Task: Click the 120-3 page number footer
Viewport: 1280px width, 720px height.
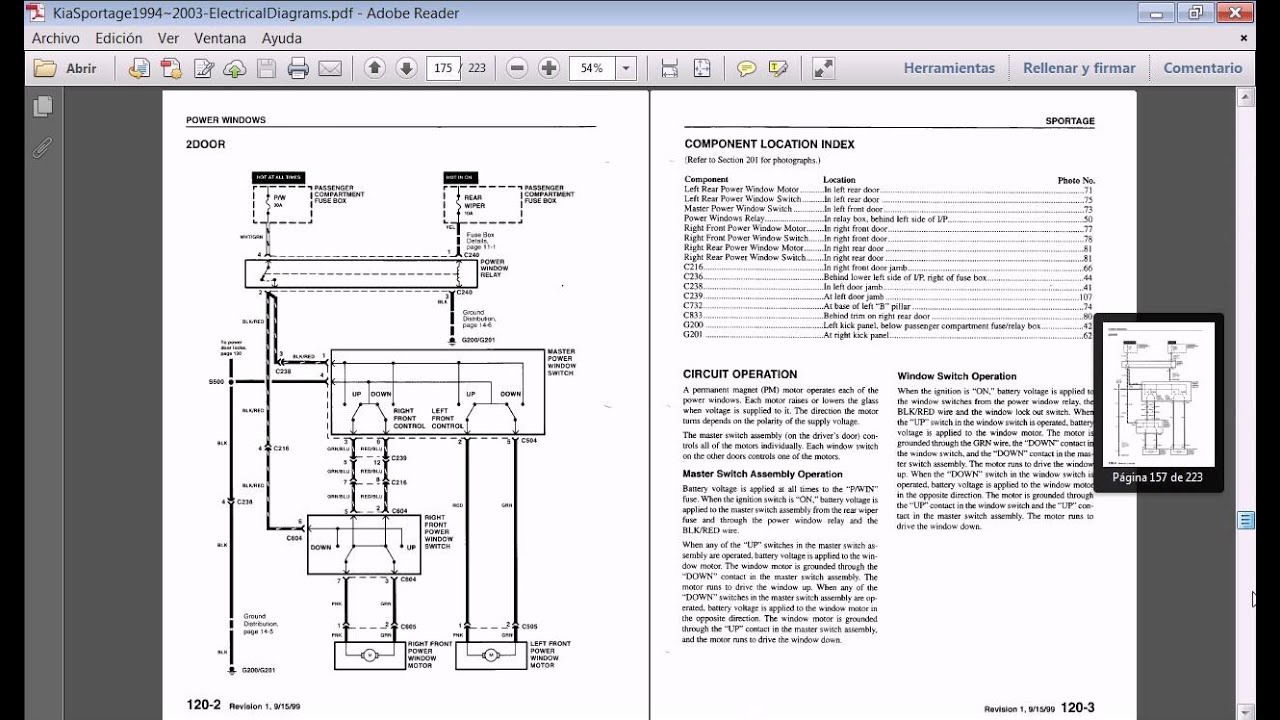Action: 1077,707
